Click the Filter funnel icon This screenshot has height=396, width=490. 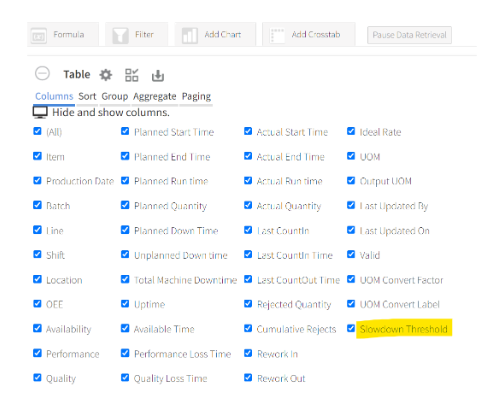[x=120, y=35]
